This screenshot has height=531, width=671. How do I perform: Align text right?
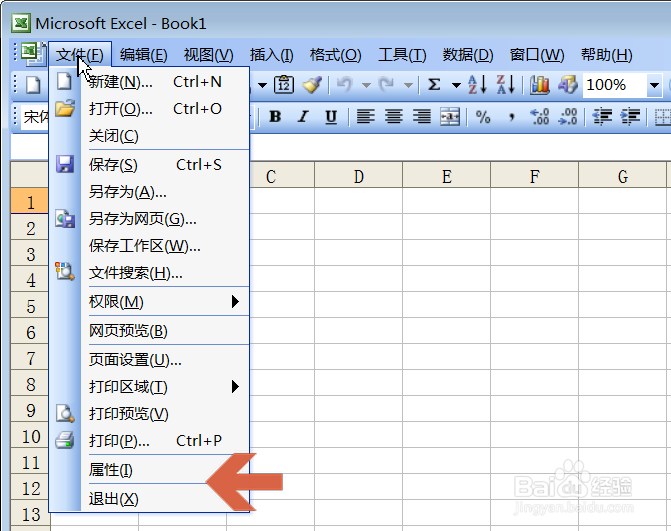tap(422, 116)
